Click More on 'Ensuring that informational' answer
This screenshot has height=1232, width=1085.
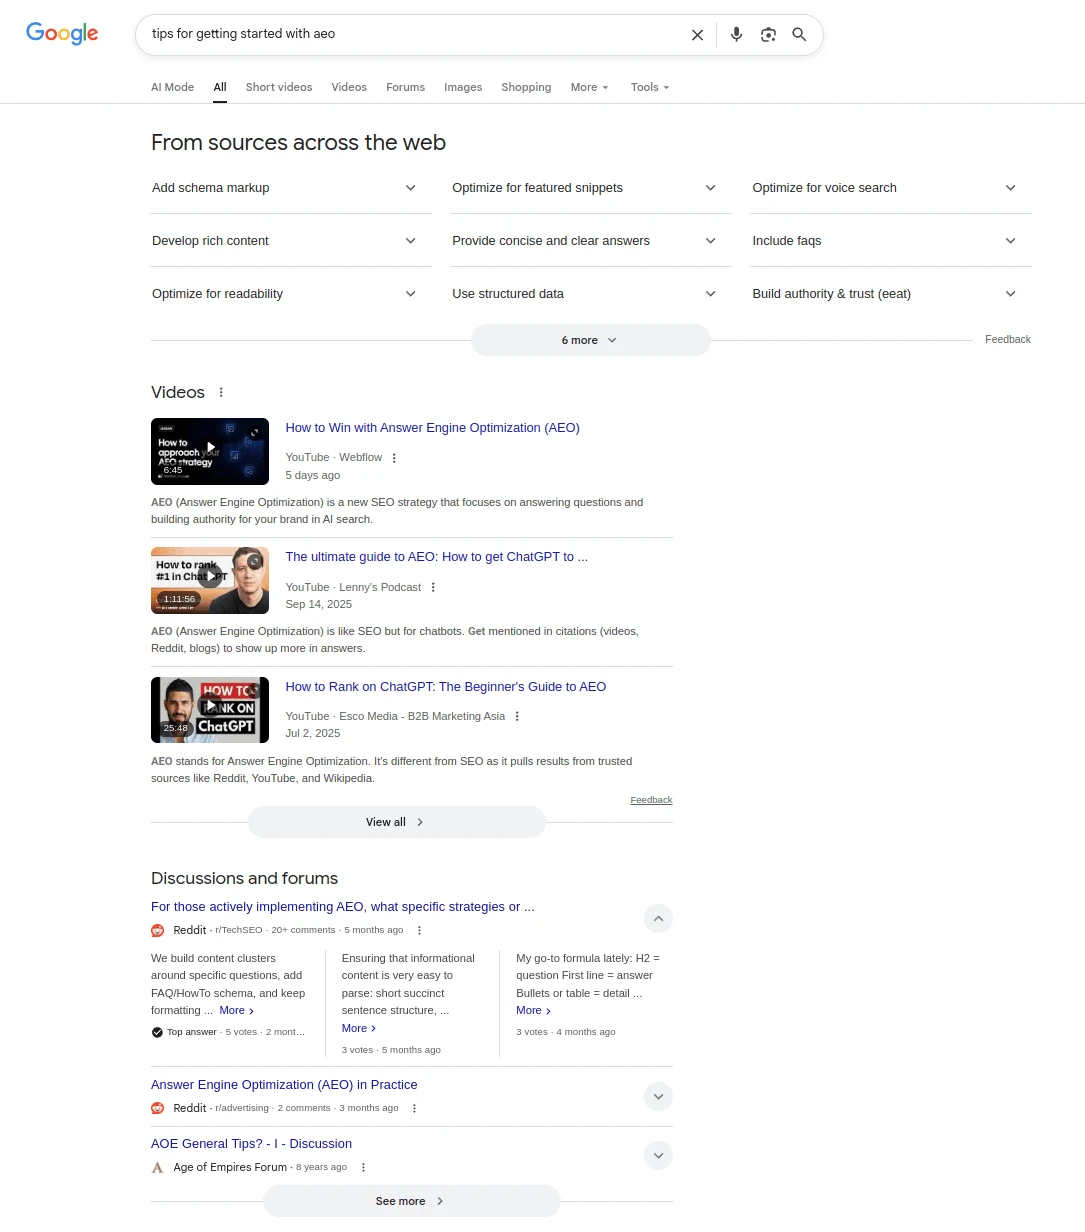pos(359,1028)
